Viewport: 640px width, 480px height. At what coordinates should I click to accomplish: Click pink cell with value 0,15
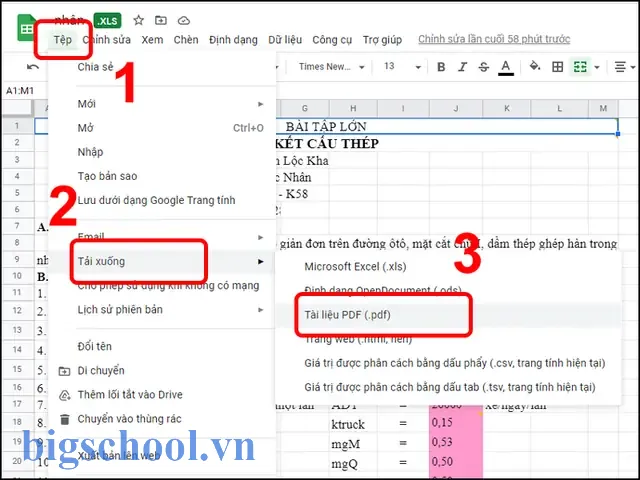click(456, 423)
